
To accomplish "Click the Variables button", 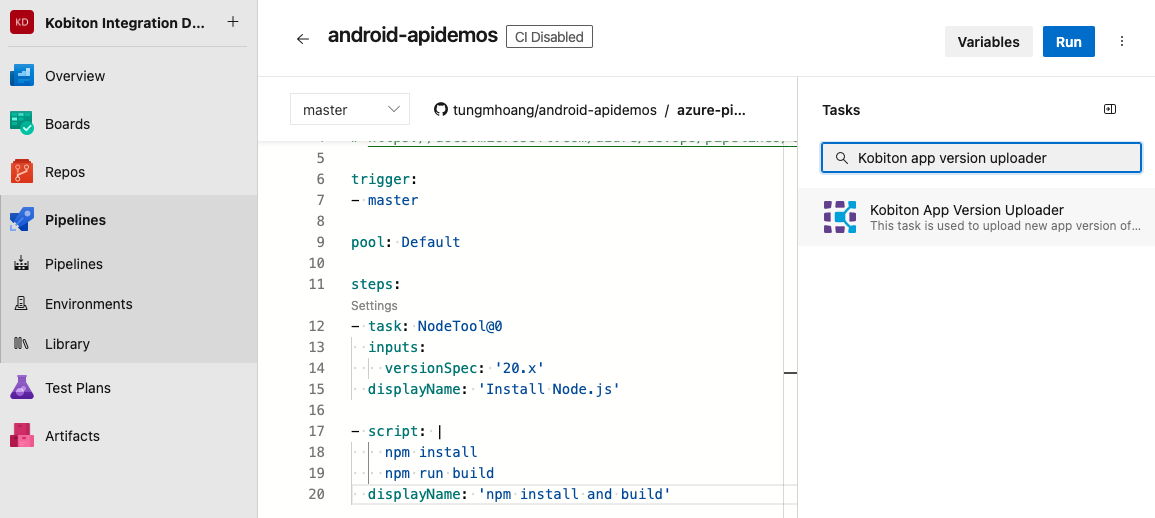I will coord(989,41).
